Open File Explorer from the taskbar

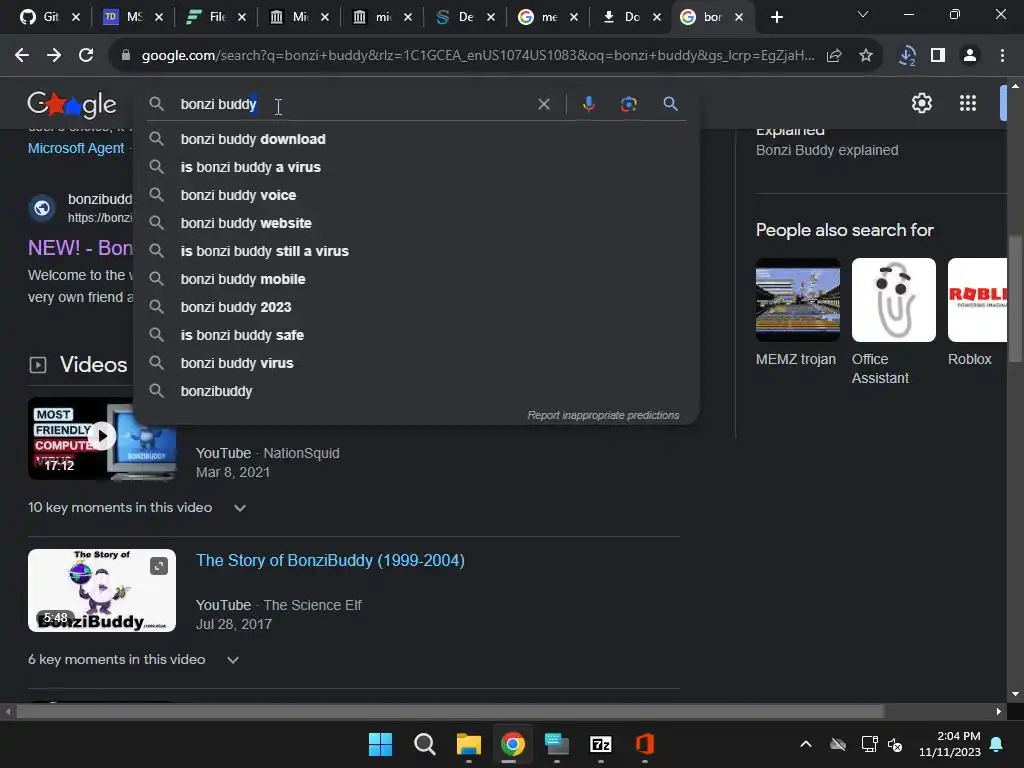[469, 744]
